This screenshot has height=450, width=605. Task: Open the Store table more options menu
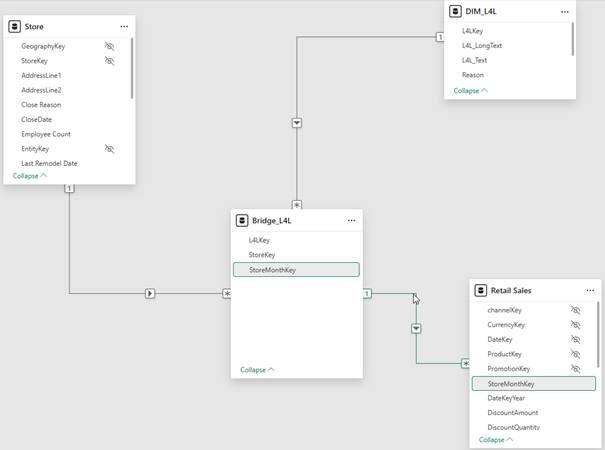124,27
